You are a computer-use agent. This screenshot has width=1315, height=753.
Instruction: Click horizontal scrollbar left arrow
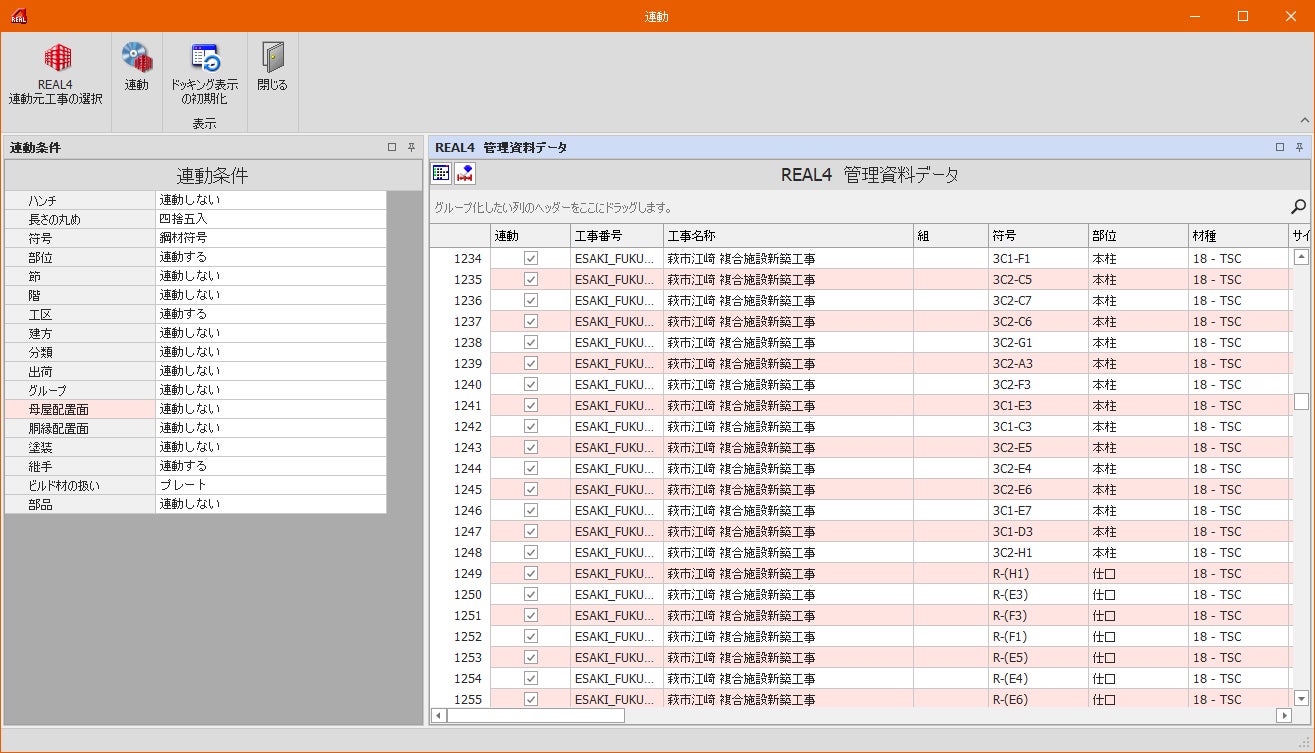tap(438, 715)
